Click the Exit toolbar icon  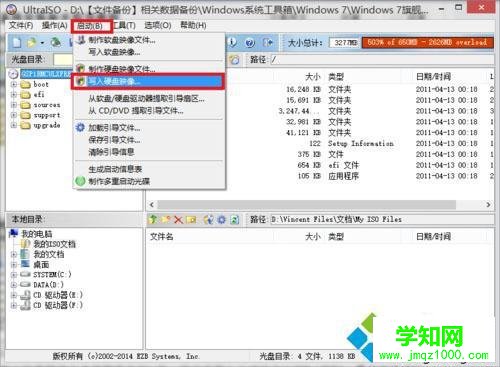(268, 43)
